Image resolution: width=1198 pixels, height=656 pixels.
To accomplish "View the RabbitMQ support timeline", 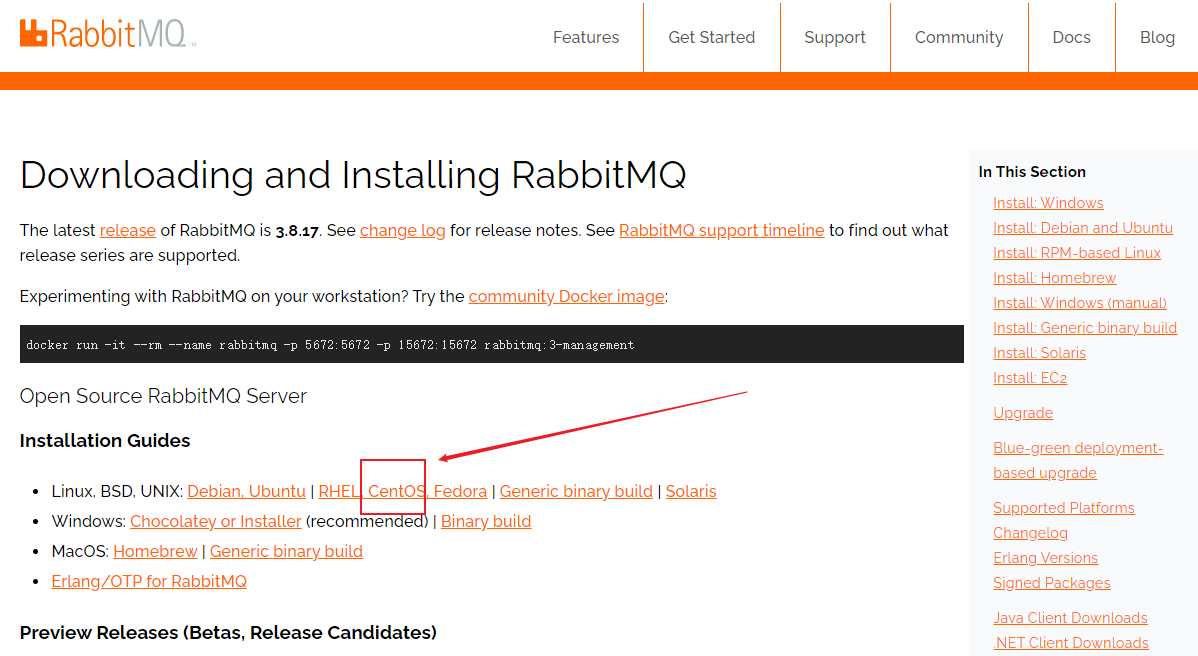I will pyautogui.click(x=721, y=230).
